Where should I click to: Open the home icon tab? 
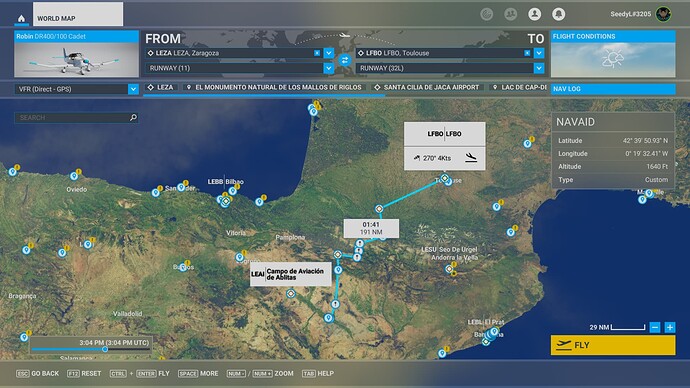[x=21, y=18]
